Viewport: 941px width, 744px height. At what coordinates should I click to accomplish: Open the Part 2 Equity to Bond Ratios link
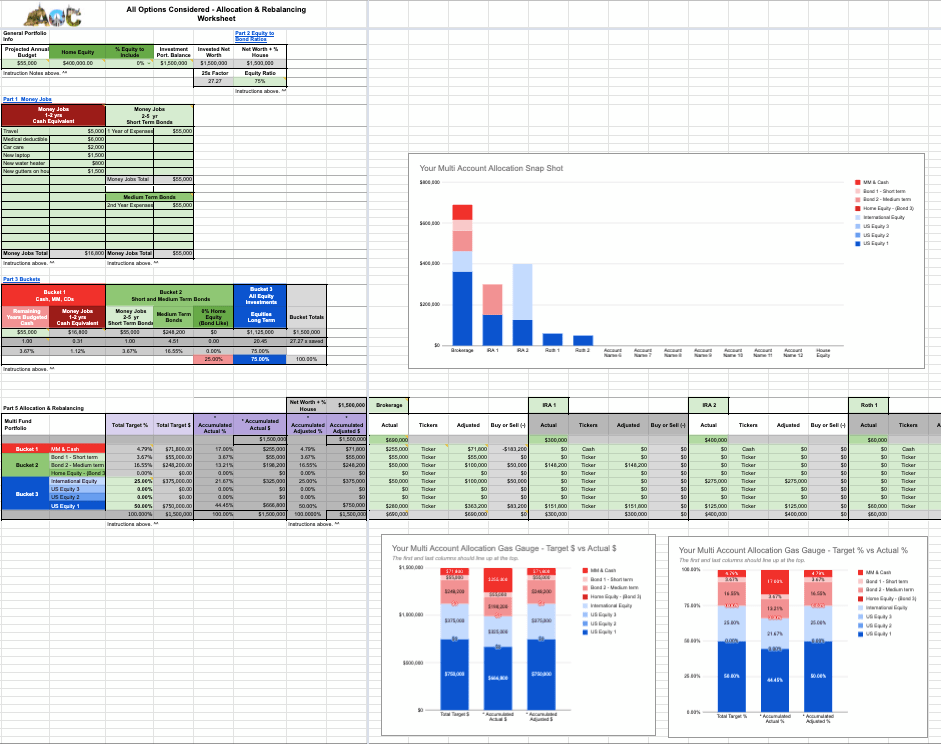point(254,36)
